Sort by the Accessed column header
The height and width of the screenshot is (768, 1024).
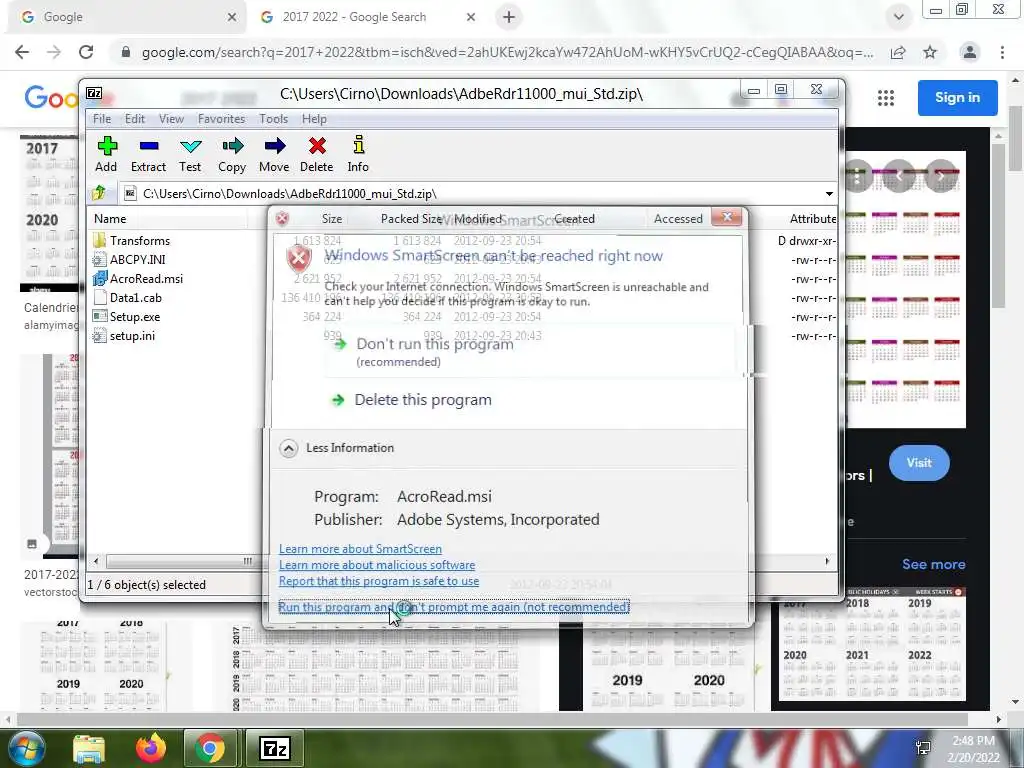point(678,219)
